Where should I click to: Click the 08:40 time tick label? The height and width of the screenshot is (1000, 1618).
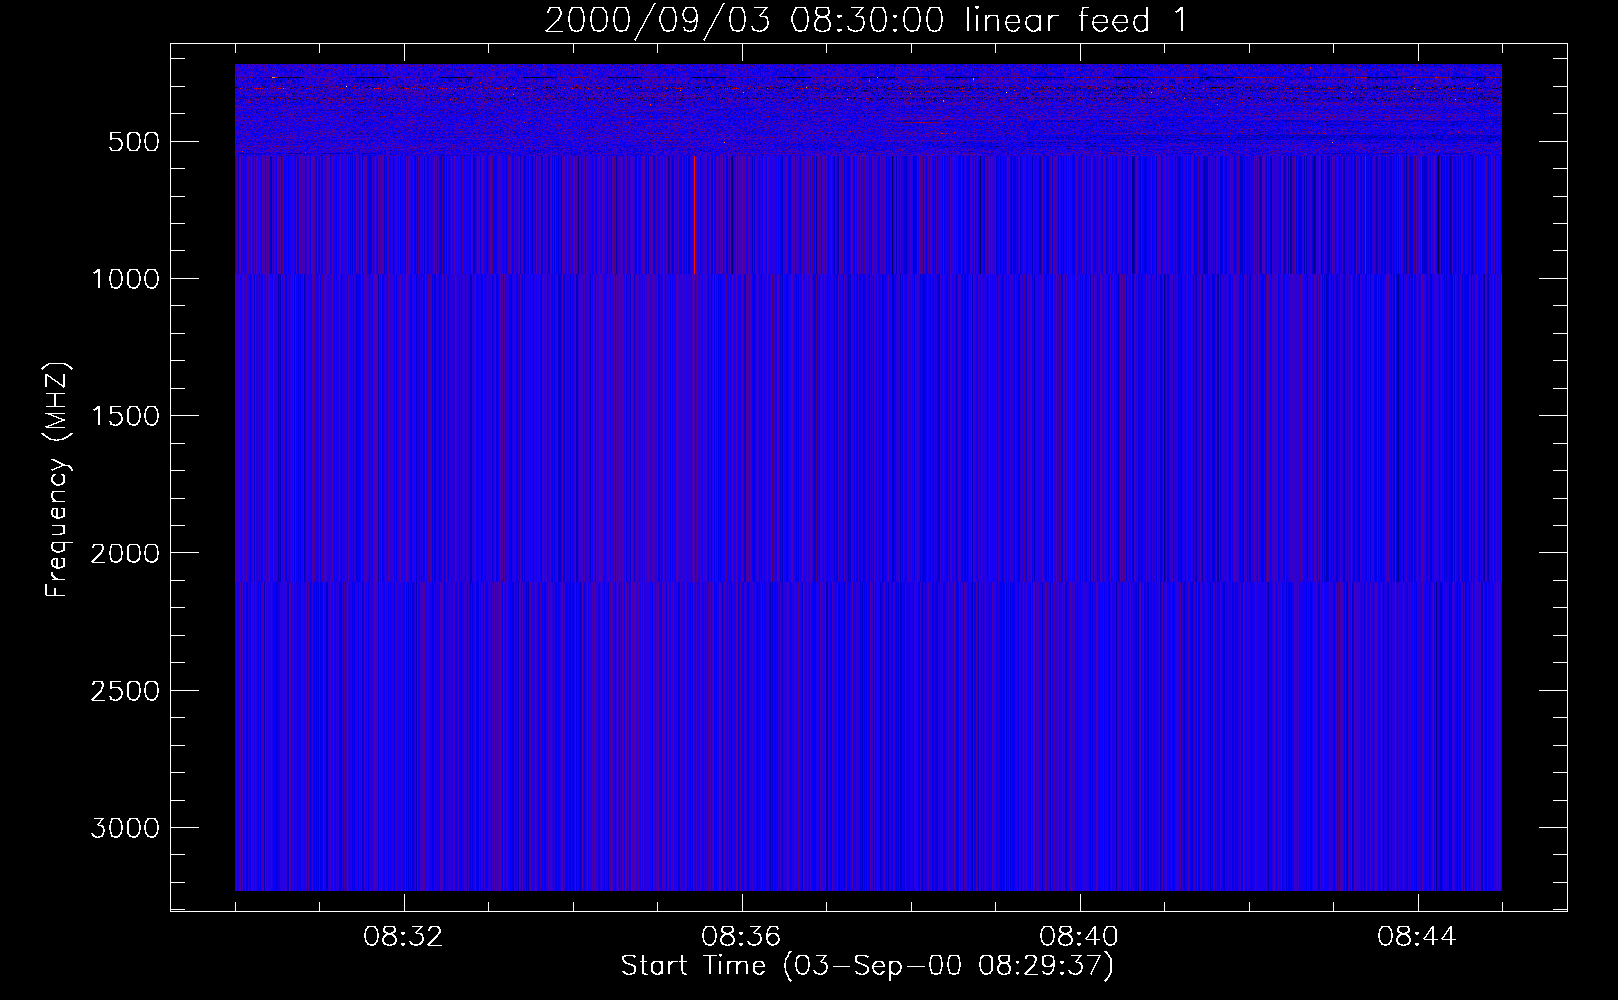1079,937
